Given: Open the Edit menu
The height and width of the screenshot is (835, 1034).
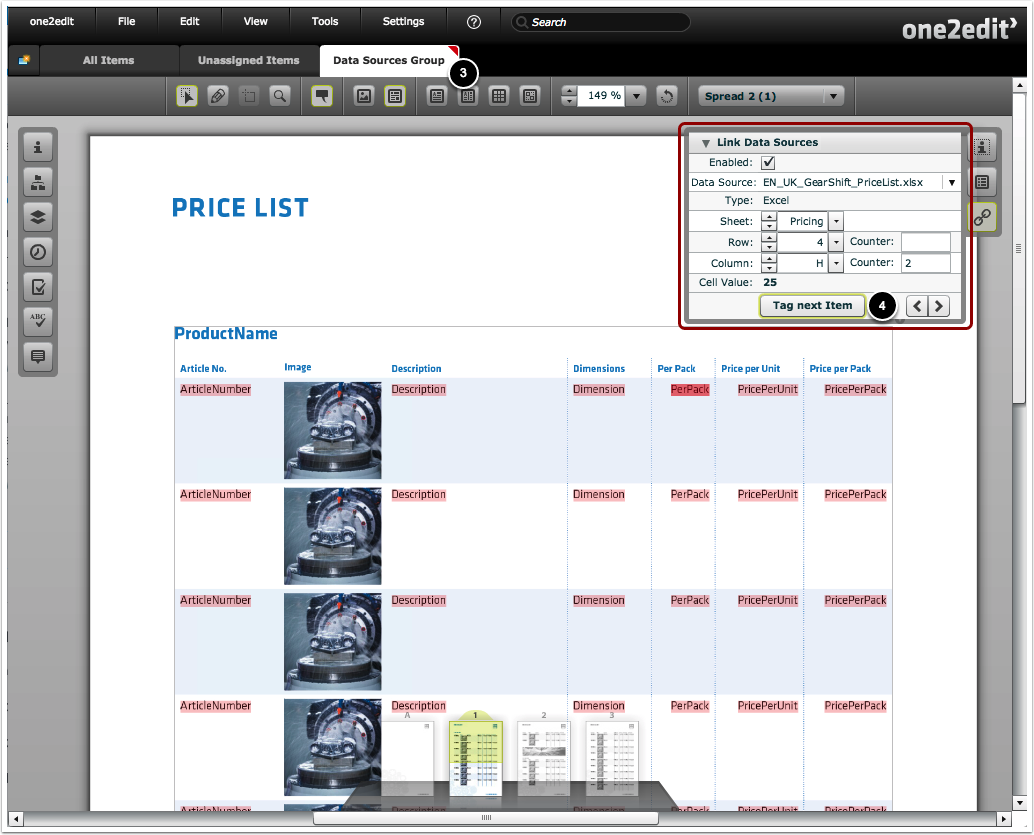Looking at the screenshot, I should point(189,22).
